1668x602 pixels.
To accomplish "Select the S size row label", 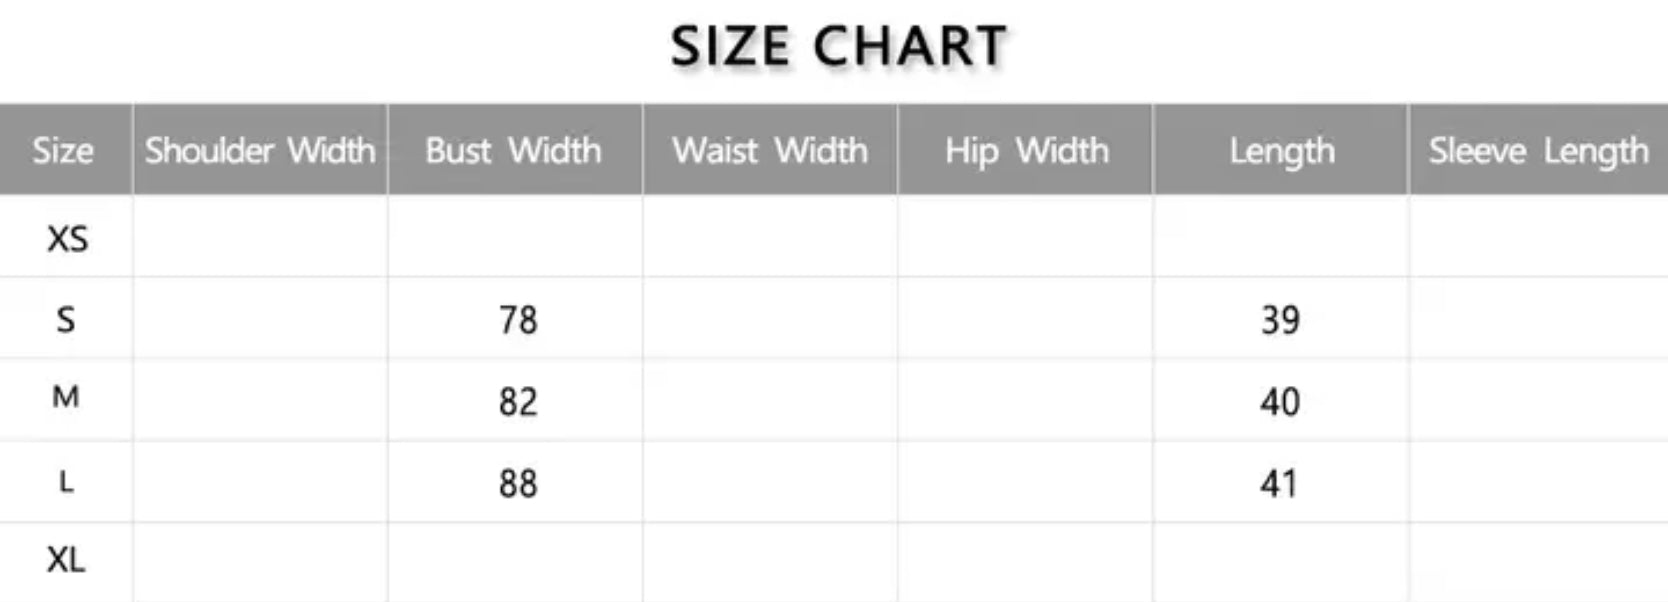I will tap(65, 320).
